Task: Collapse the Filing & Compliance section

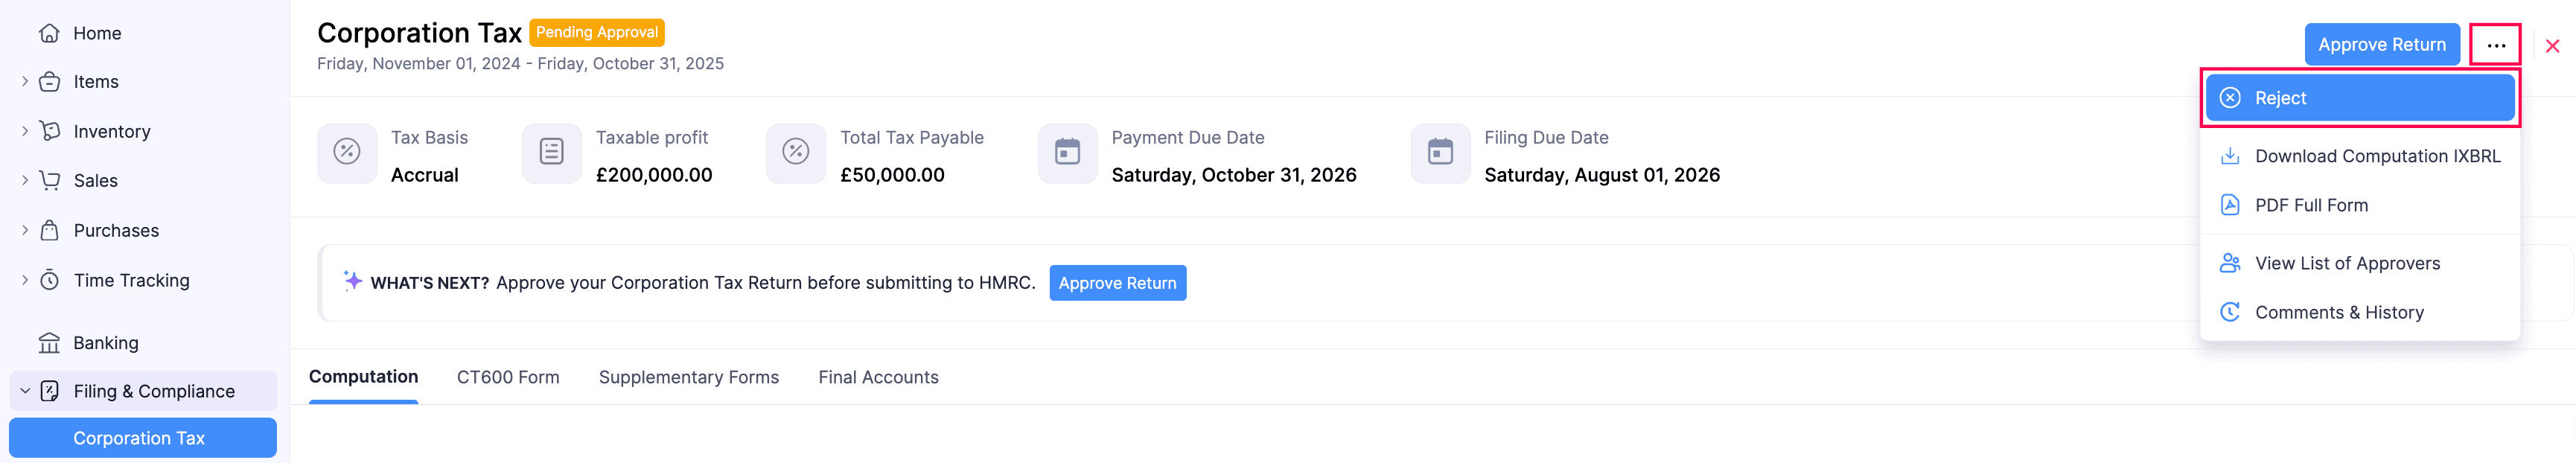Action: pyautogui.click(x=25, y=391)
